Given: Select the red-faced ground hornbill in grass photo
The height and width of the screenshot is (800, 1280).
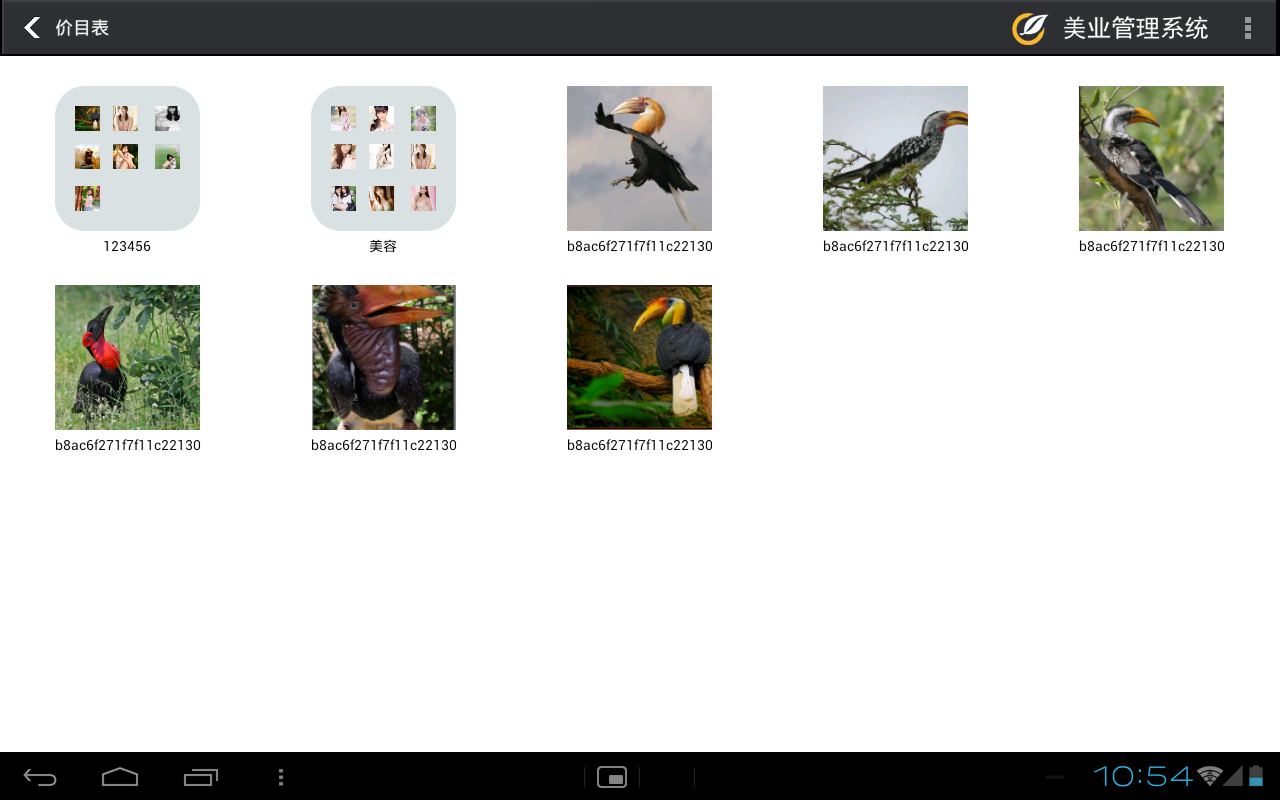Looking at the screenshot, I should tap(127, 357).
